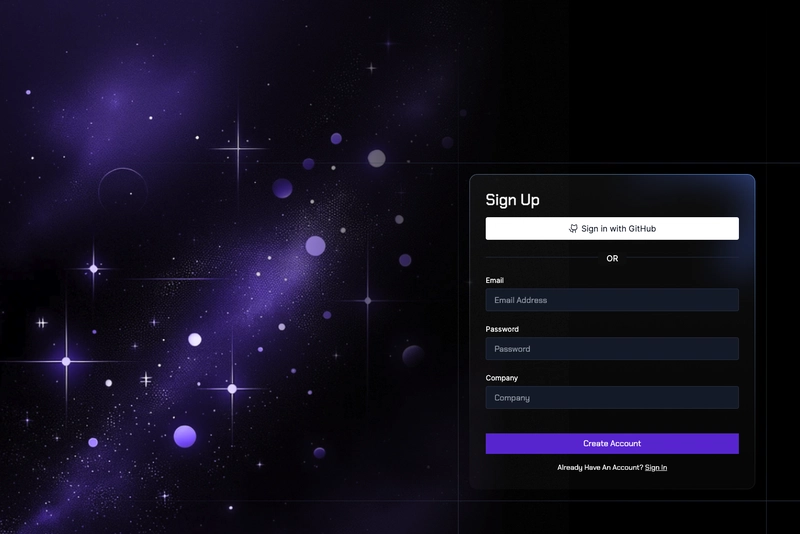Viewport: 800px width, 534px height.
Task: Focus the Email Address input field
Action: 612,300
